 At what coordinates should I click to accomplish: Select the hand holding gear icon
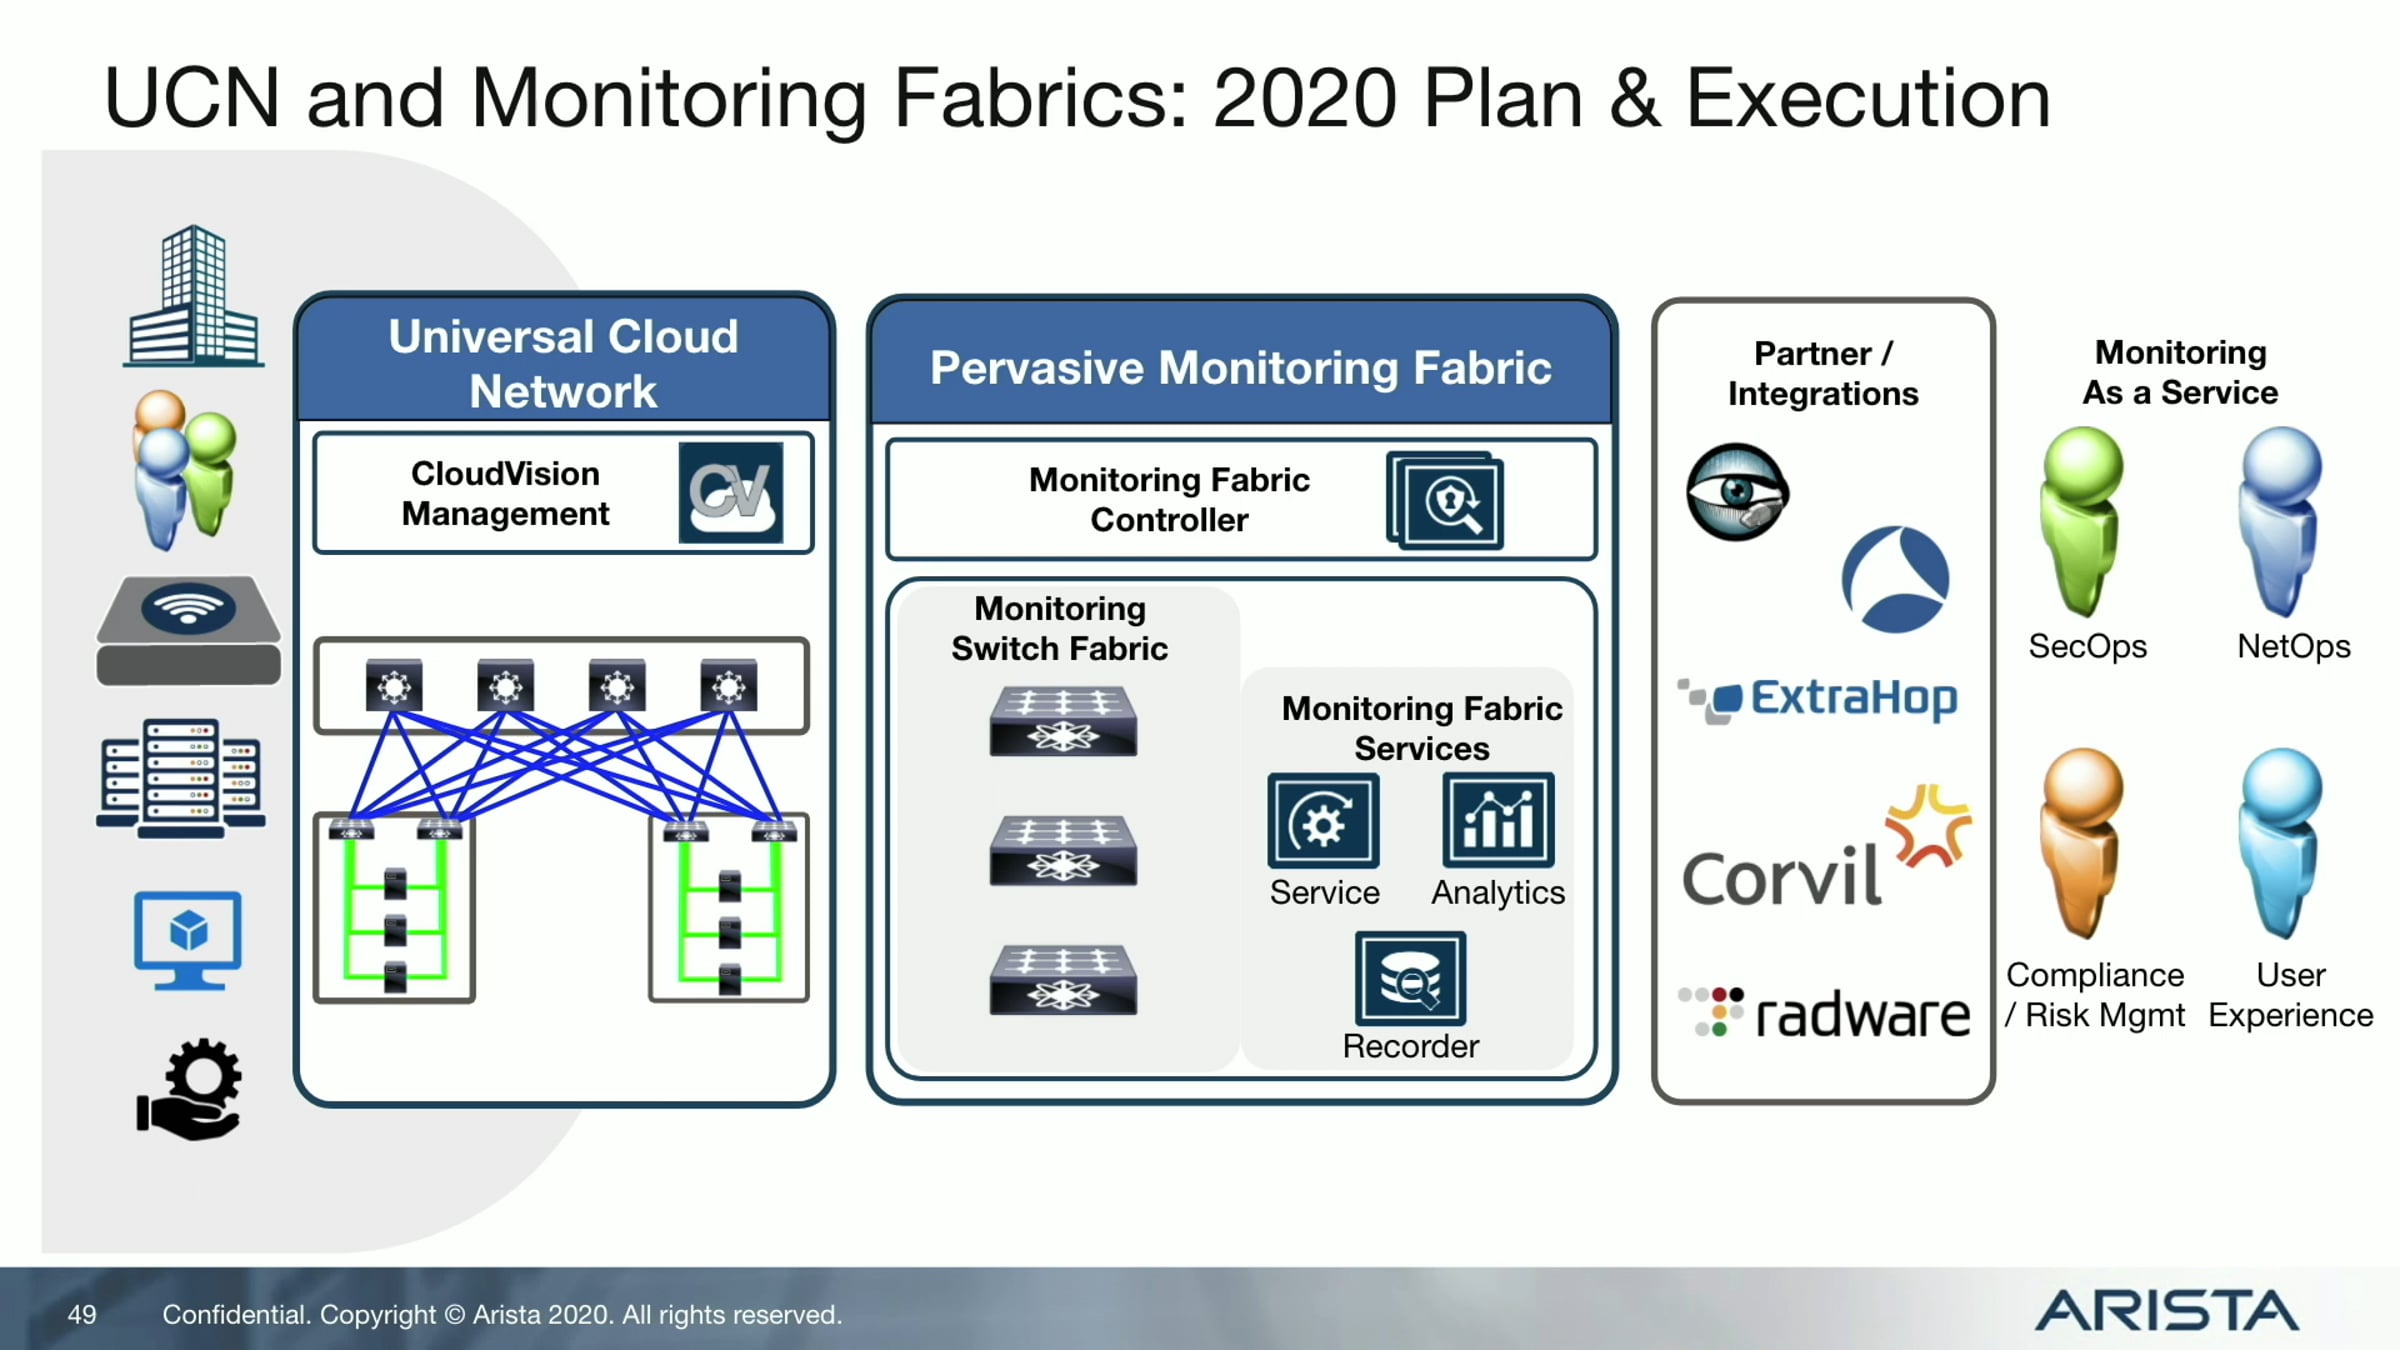point(190,1089)
